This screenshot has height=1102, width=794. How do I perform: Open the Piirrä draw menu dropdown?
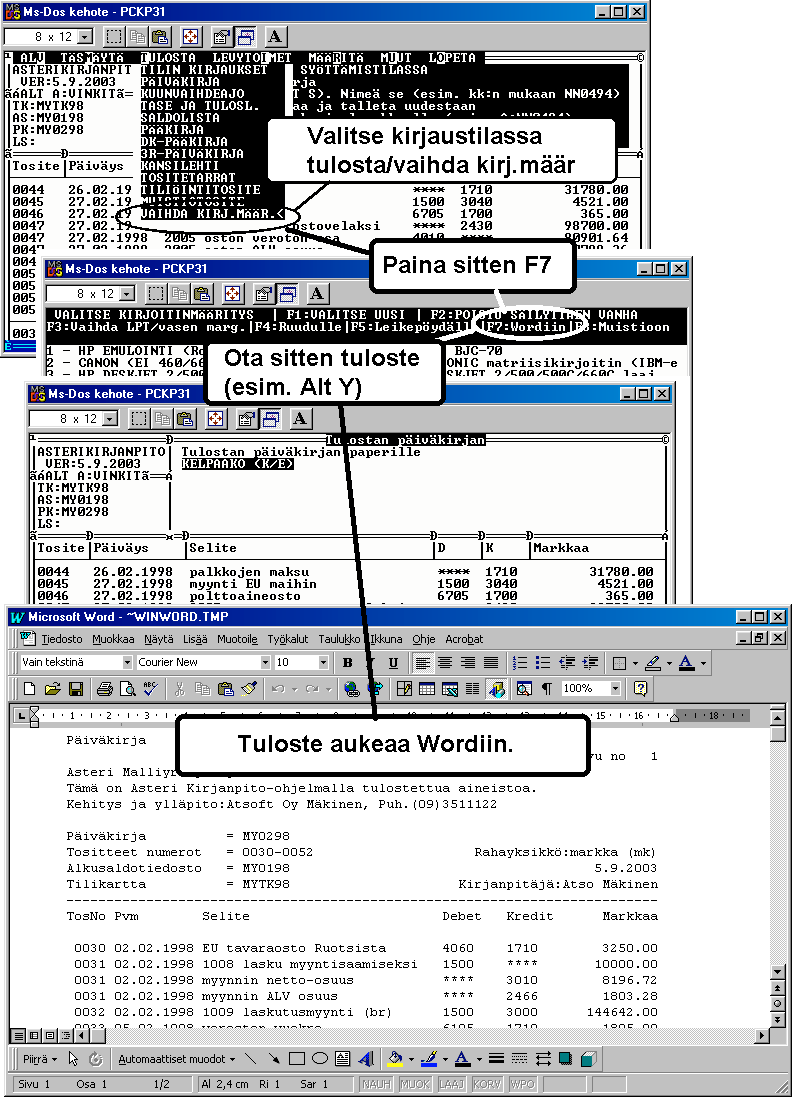39,1058
